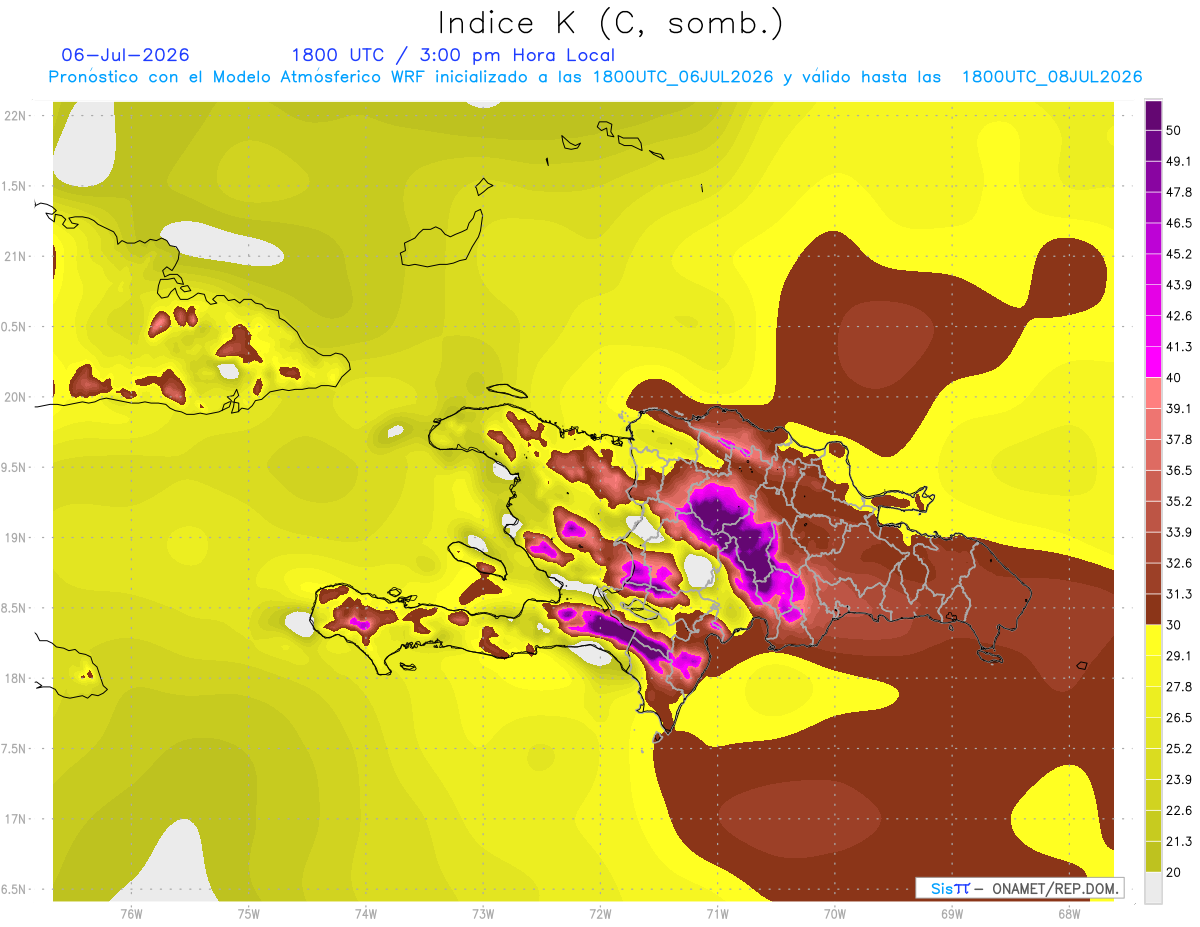Click the "21N" latitude axis label
Screen dimensions: 1200x927
pos(16,256)
